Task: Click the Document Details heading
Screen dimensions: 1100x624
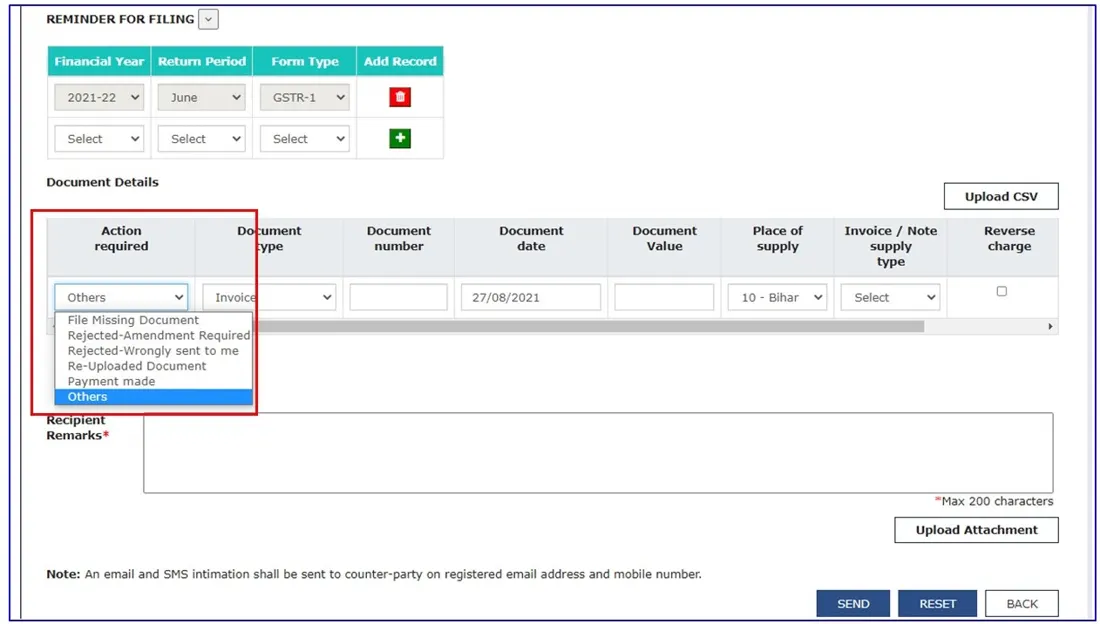Action: pos(102,182)
